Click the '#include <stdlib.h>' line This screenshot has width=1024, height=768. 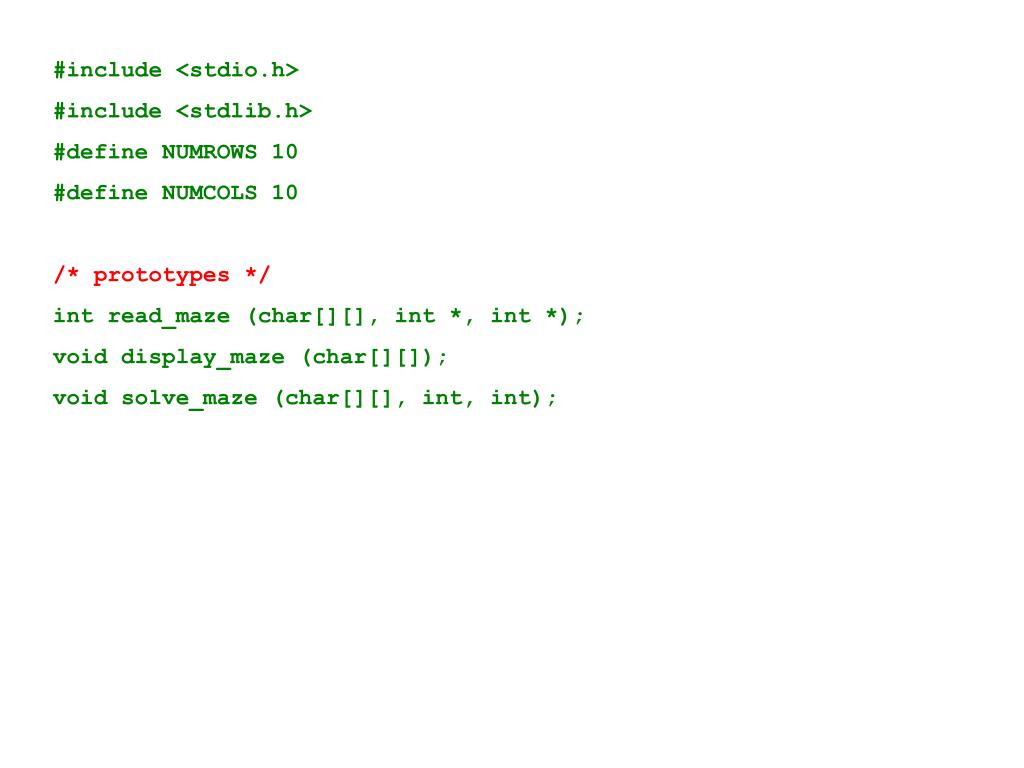pyautogui.click(x=182, y=111)
